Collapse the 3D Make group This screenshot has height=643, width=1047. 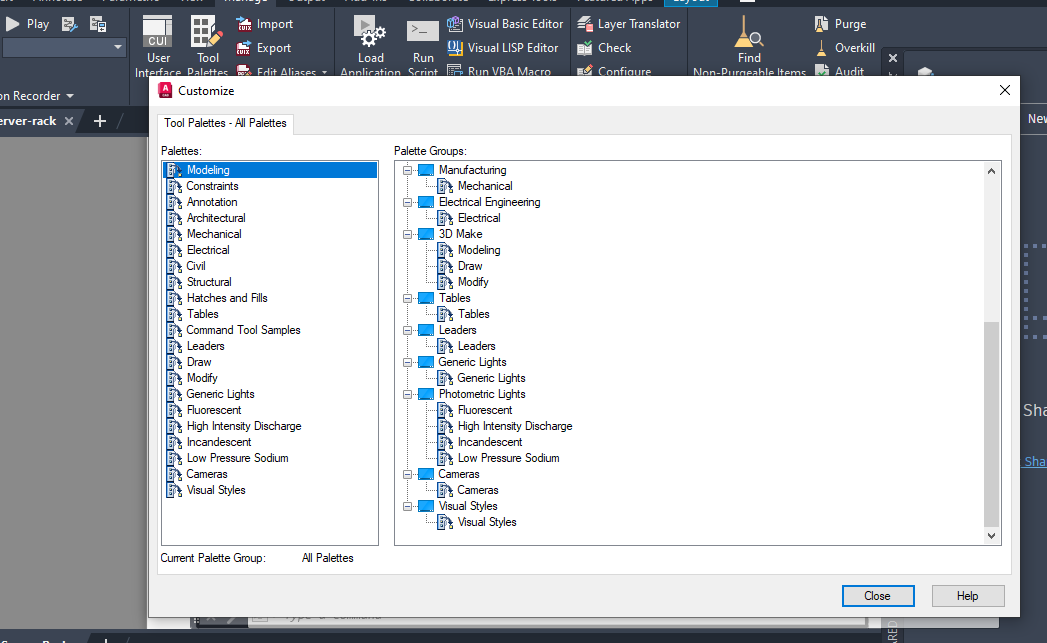(407, 234)
